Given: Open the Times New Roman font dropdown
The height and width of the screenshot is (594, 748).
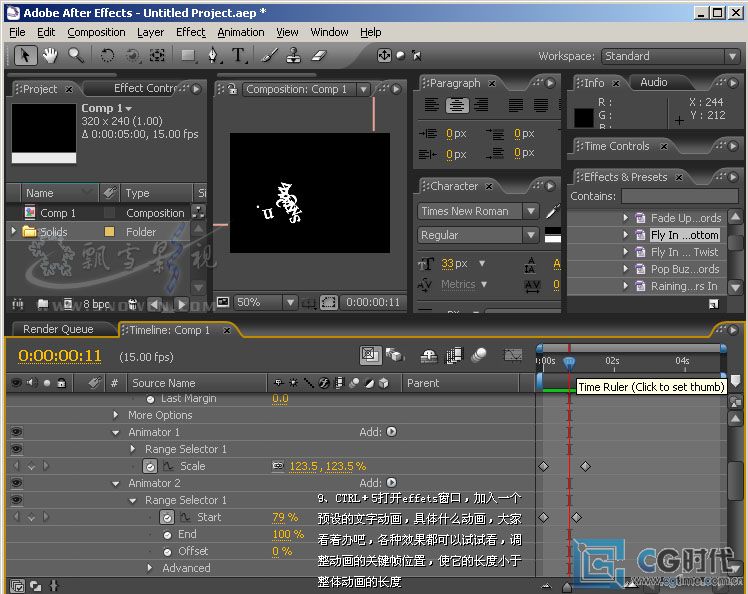Looking at the screenshot, I should (478, 211).
